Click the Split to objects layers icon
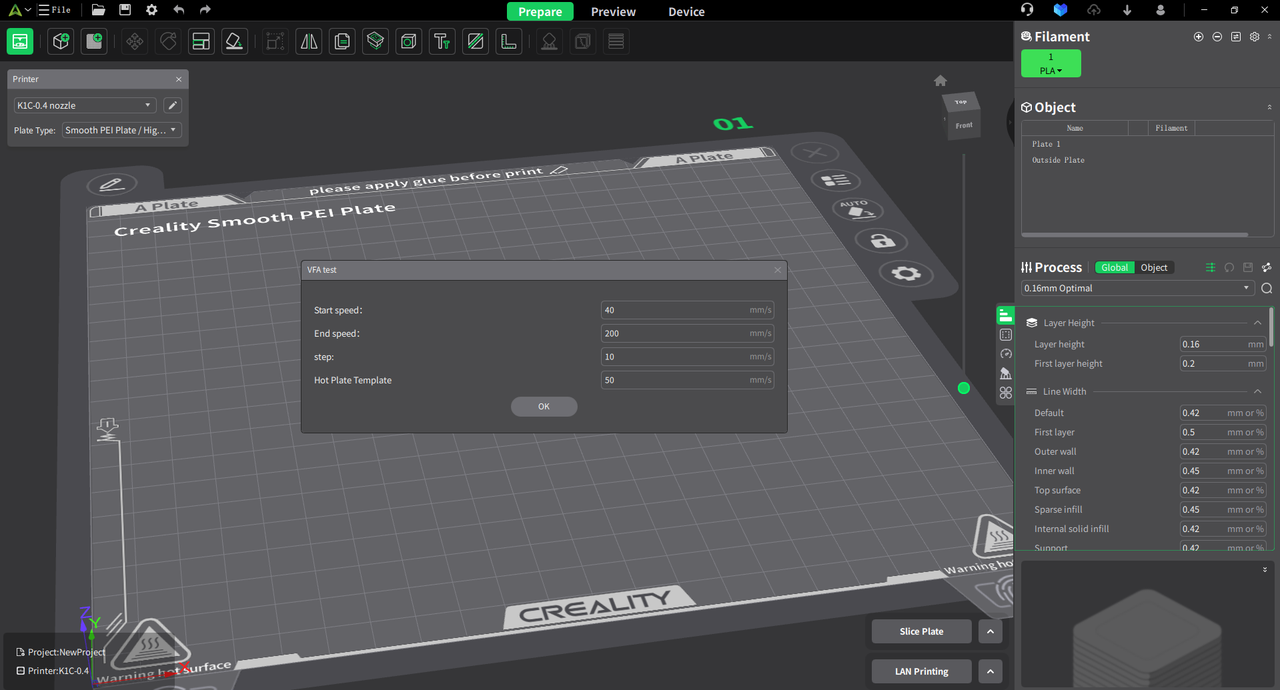Screen dimensions: 1280x690 click(x=375, y=41)
